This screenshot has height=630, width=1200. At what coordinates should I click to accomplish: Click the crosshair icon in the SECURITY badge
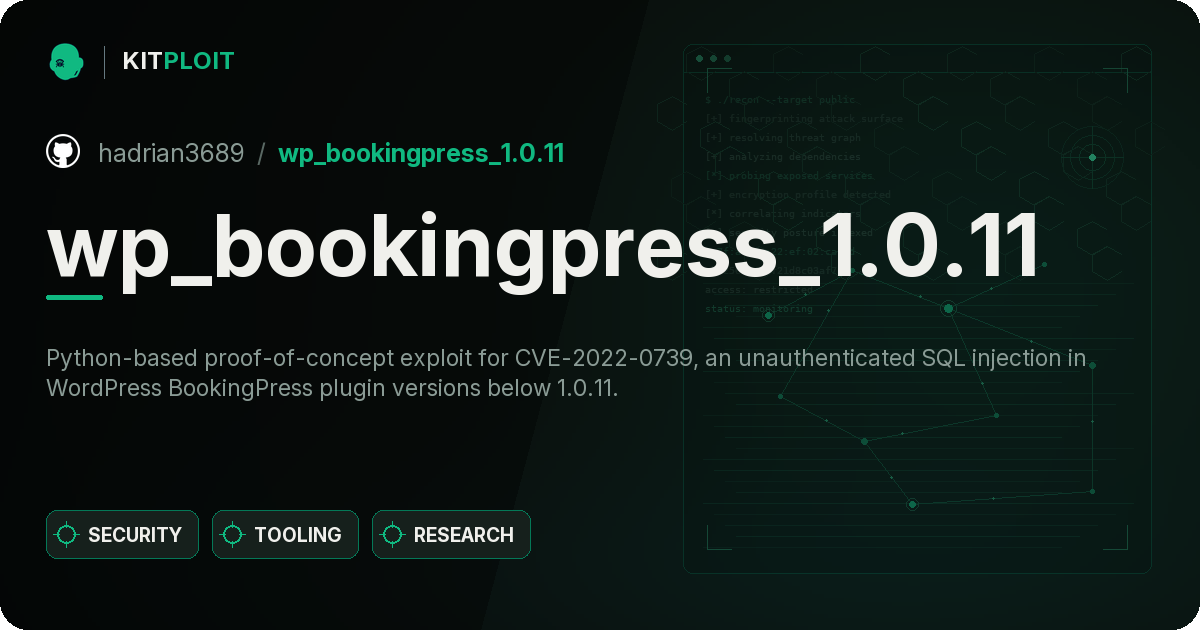(67, 535)
